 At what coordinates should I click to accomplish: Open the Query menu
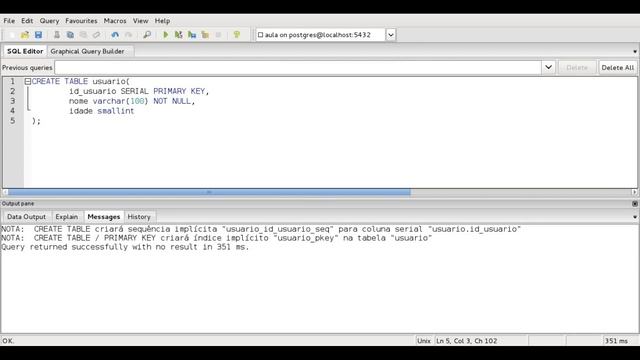click(x=49, y=21)
